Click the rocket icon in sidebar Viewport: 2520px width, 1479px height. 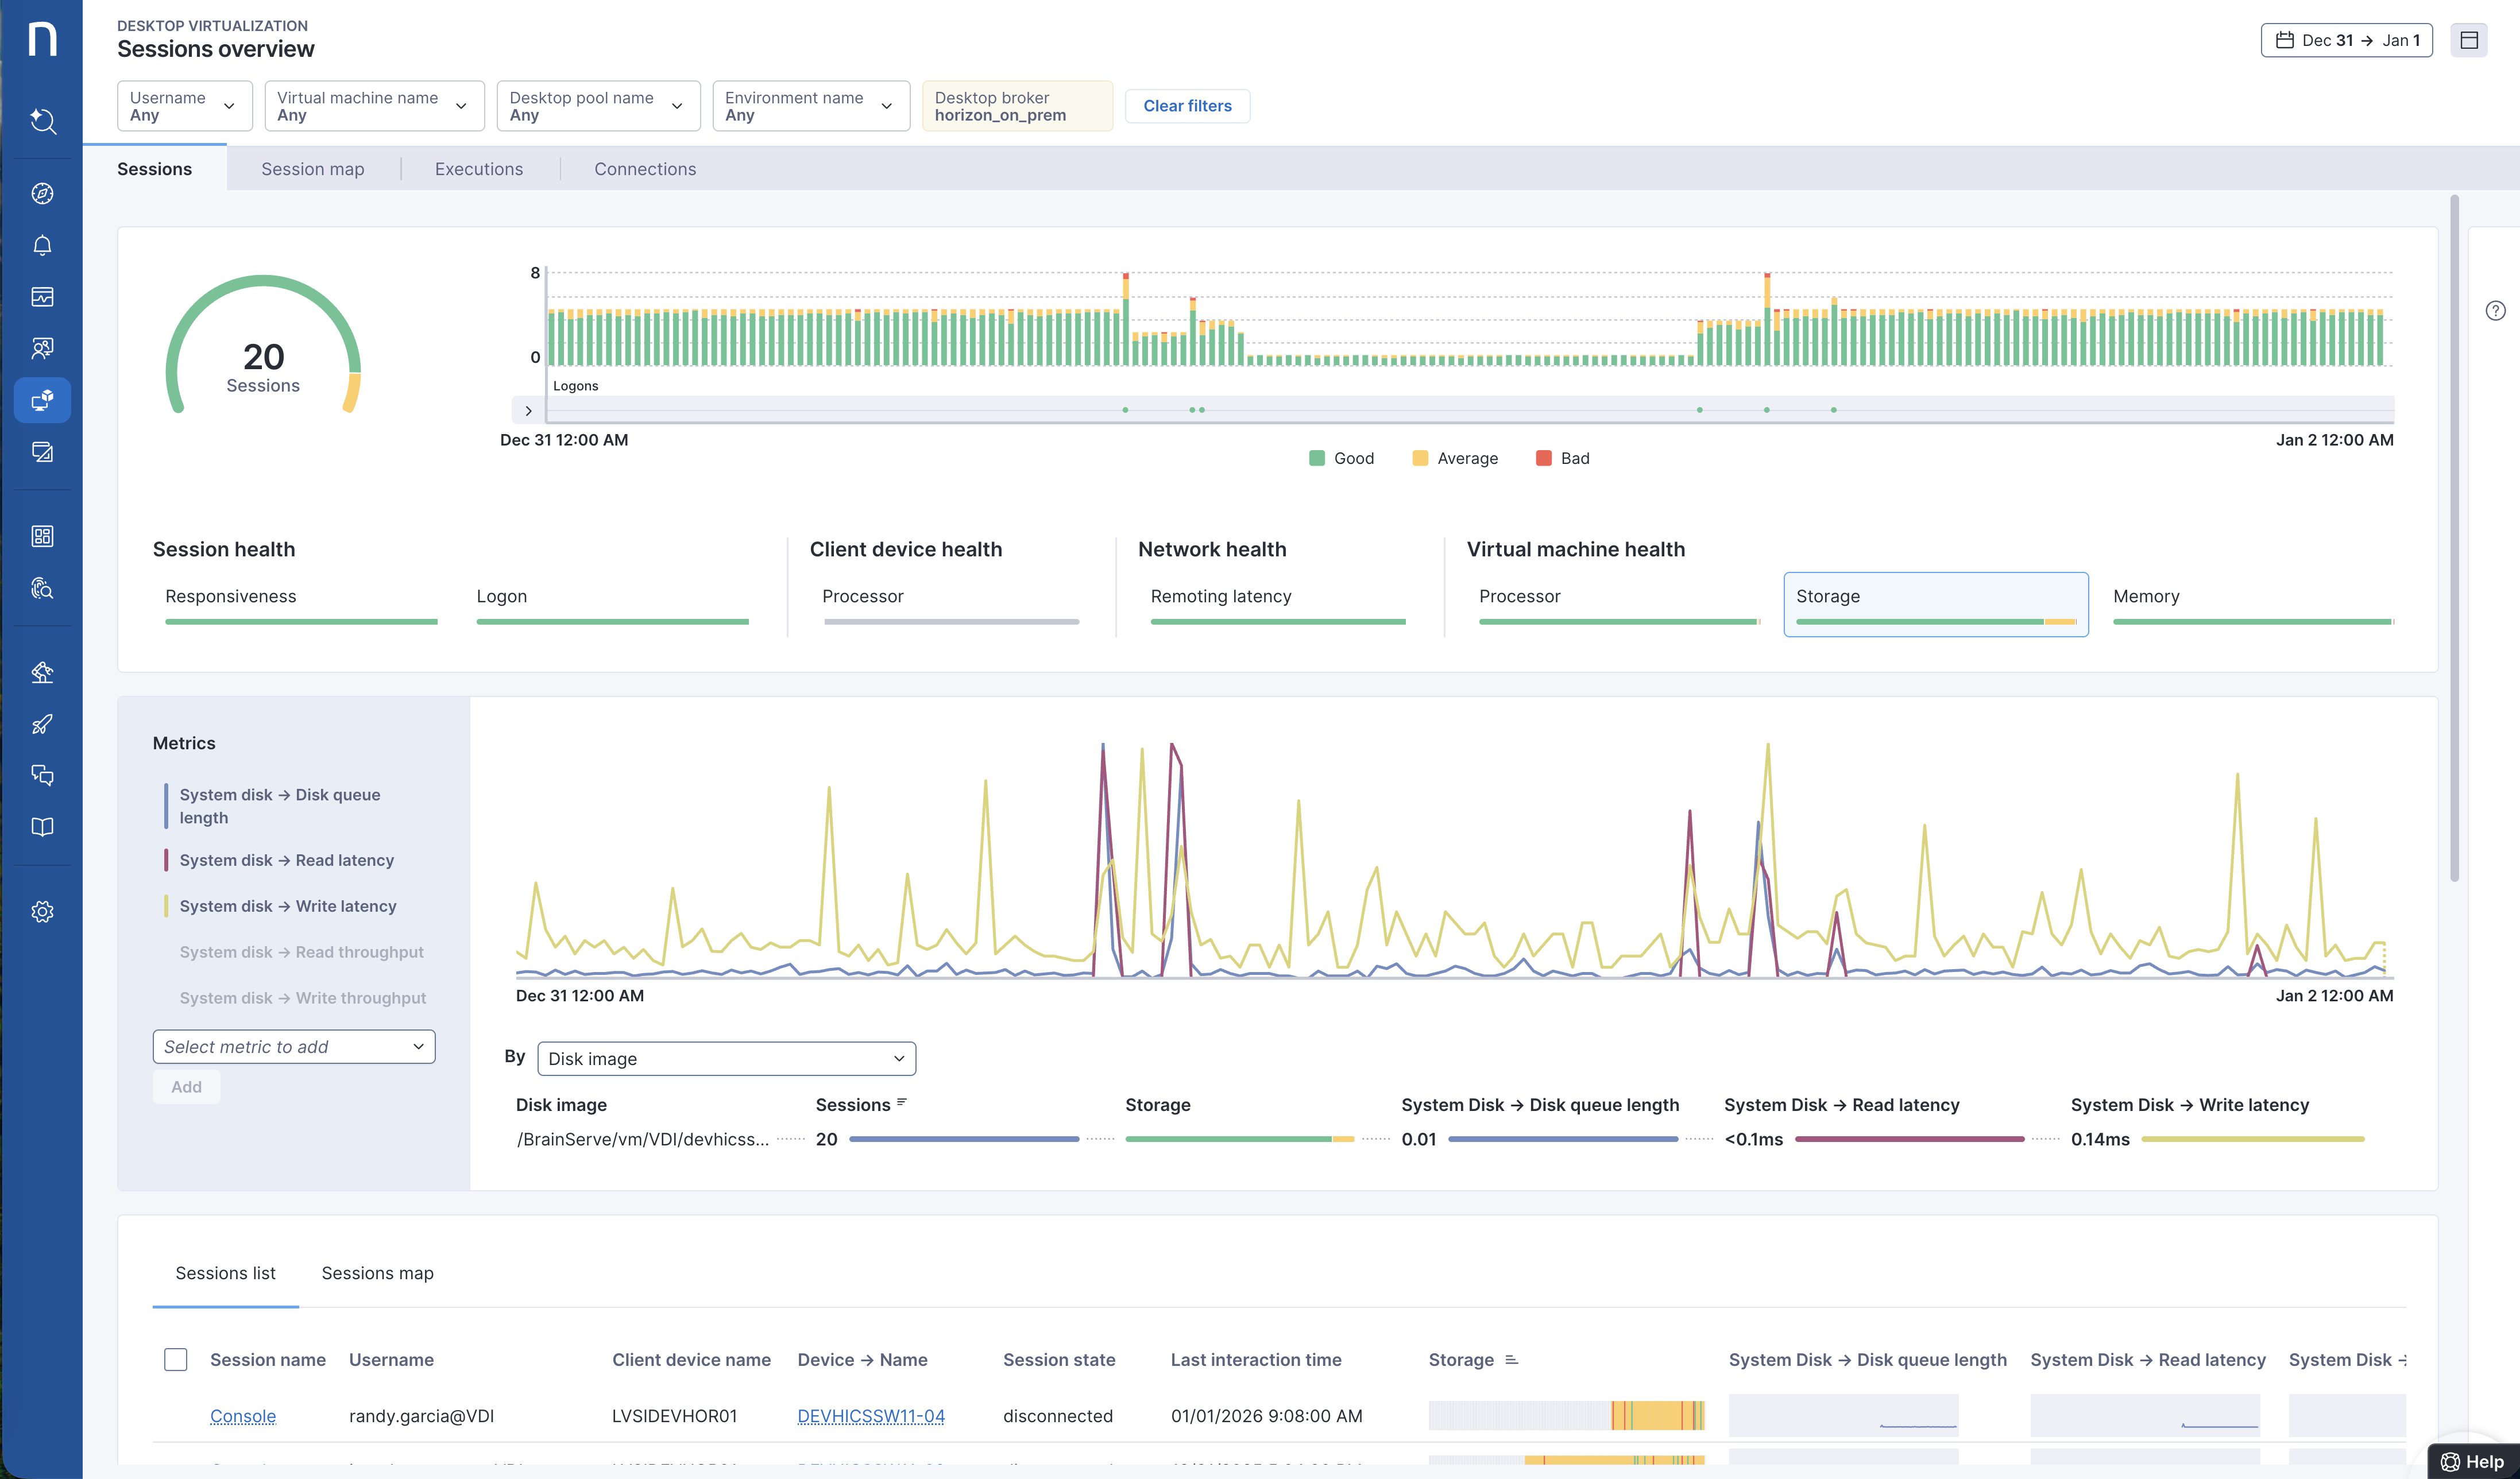click(42, 724)
